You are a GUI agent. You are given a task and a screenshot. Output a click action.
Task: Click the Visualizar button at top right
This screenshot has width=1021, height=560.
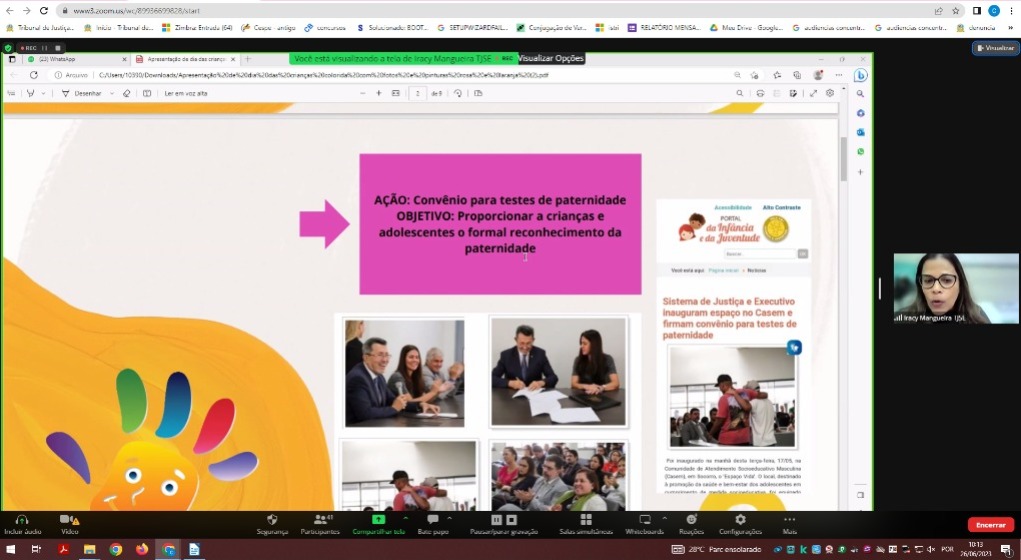(994, 47)
